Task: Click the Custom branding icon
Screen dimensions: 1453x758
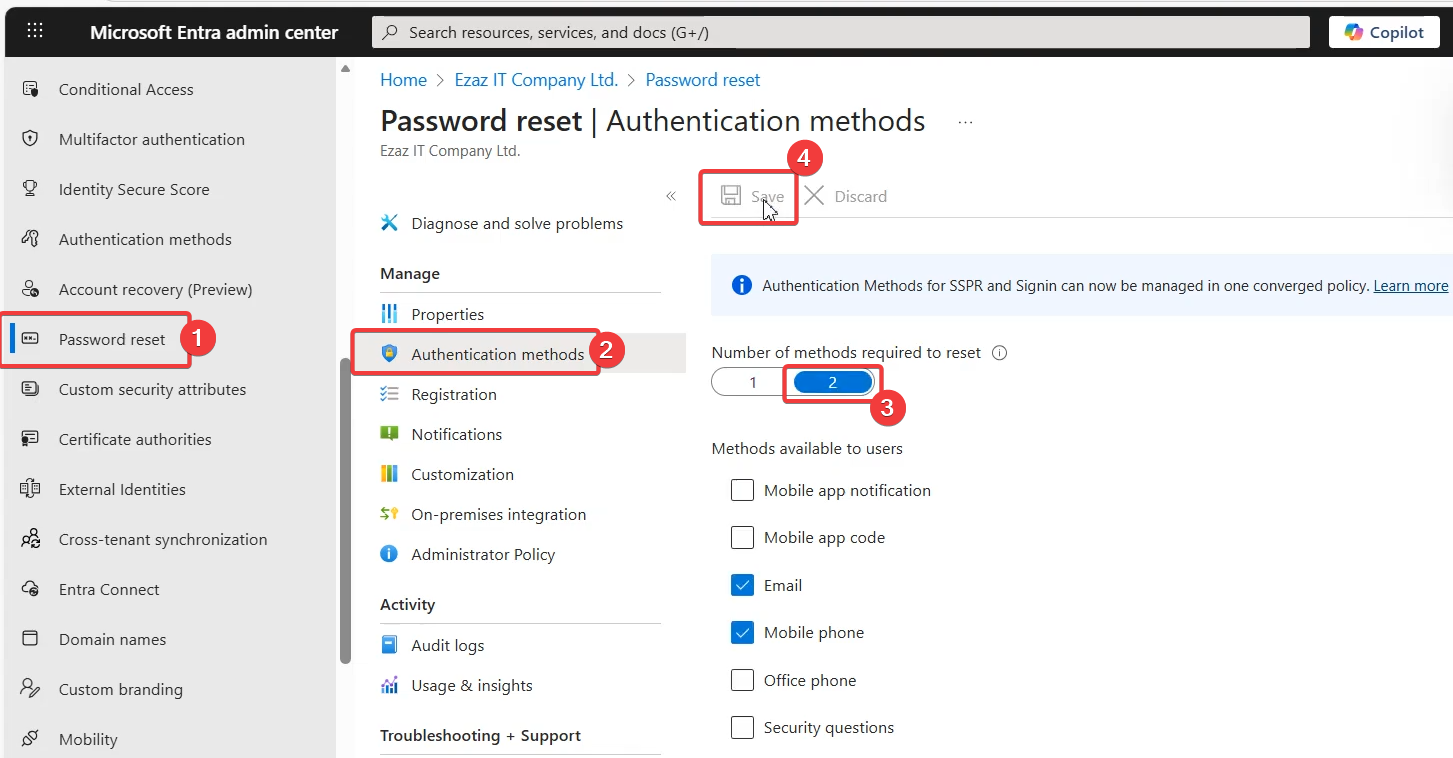Action: point(30,689)
